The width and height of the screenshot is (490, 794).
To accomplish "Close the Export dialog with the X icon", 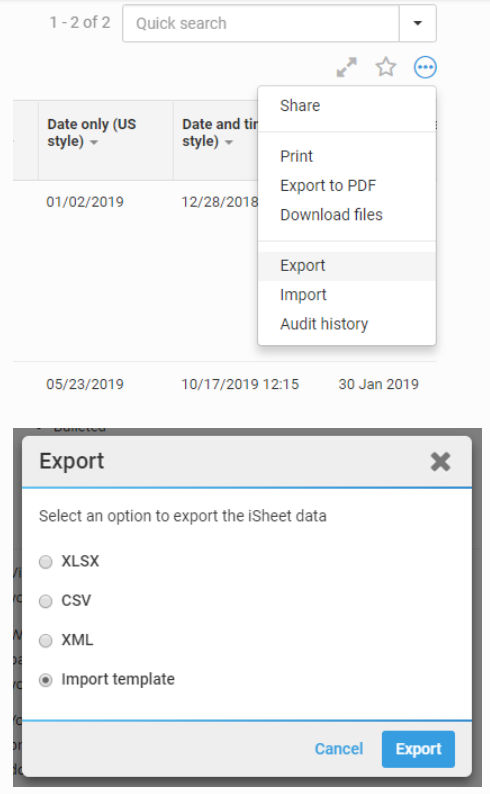I will pyautogui.click(x=440, y=461).
